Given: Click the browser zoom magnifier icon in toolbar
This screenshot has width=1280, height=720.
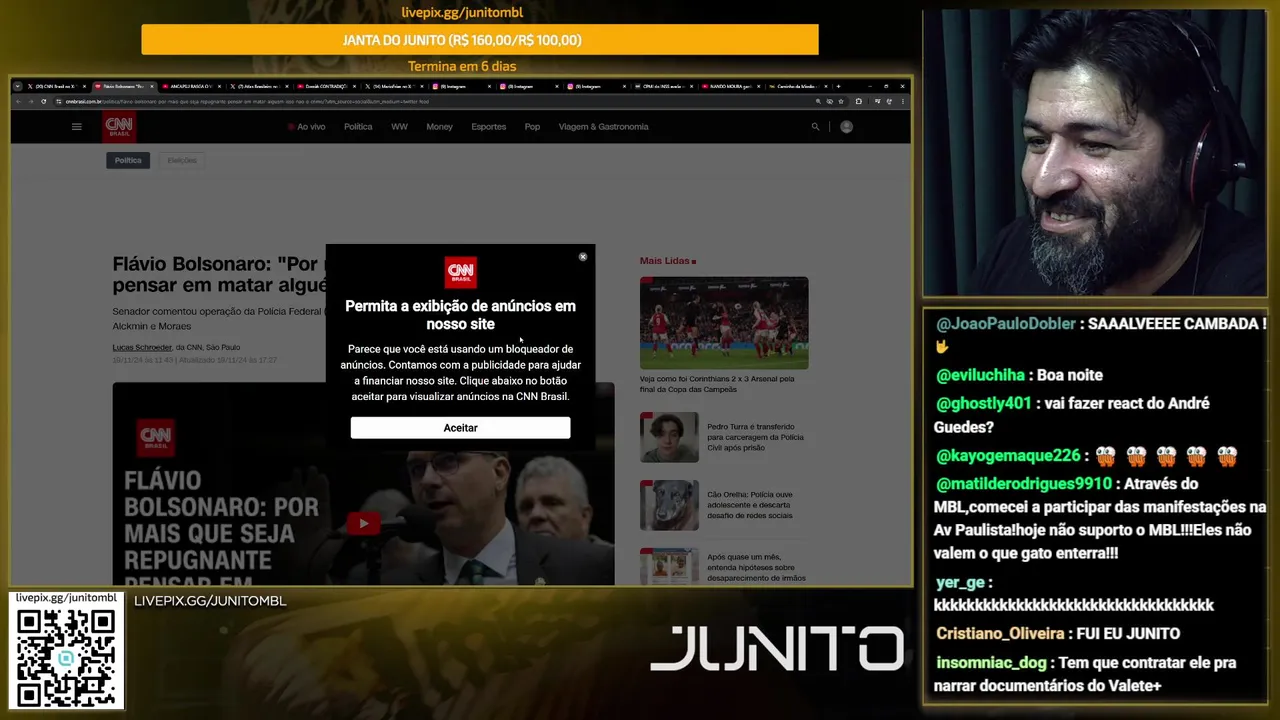Looking at the screenshot, I should (818, 101).
